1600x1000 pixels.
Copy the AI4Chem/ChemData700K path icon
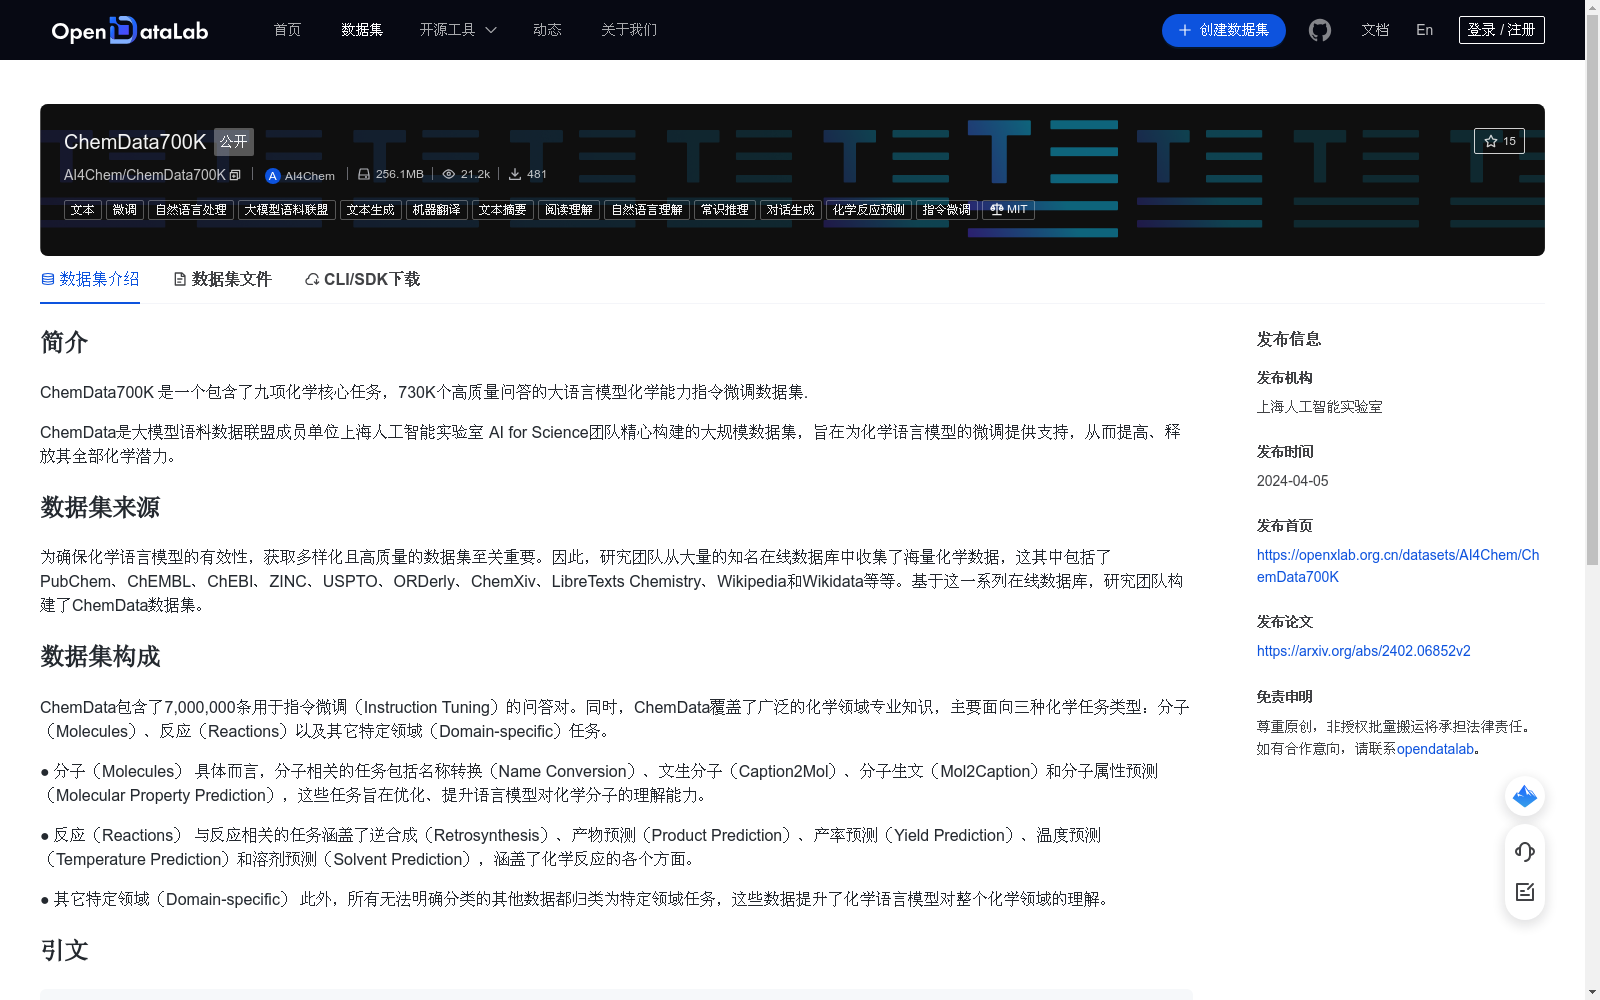[x=235, y=175]
